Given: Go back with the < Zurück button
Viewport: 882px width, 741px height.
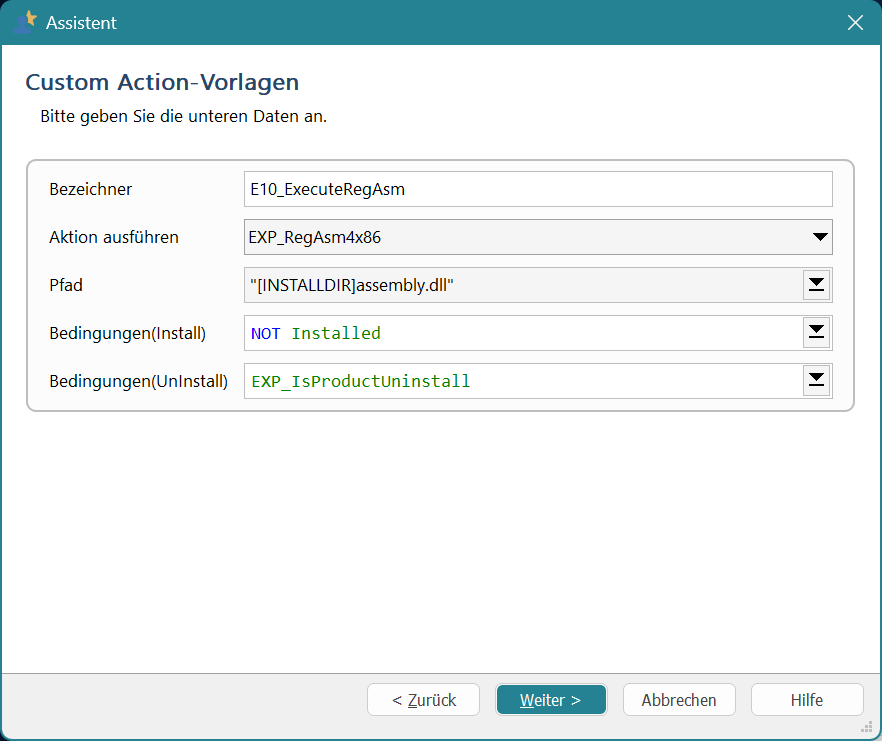Looking at the screenshot, I should tap(423, 700).
